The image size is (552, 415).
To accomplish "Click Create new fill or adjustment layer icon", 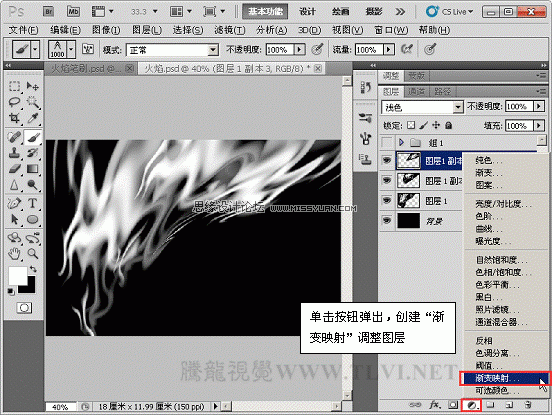I will 471,405.
